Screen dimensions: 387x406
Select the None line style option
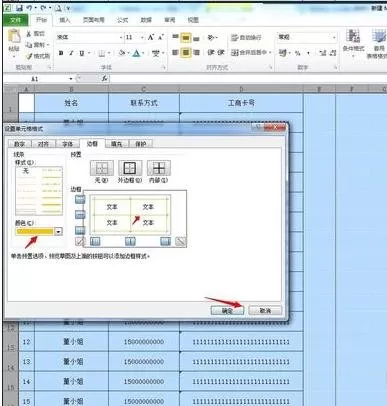[26, 171]
